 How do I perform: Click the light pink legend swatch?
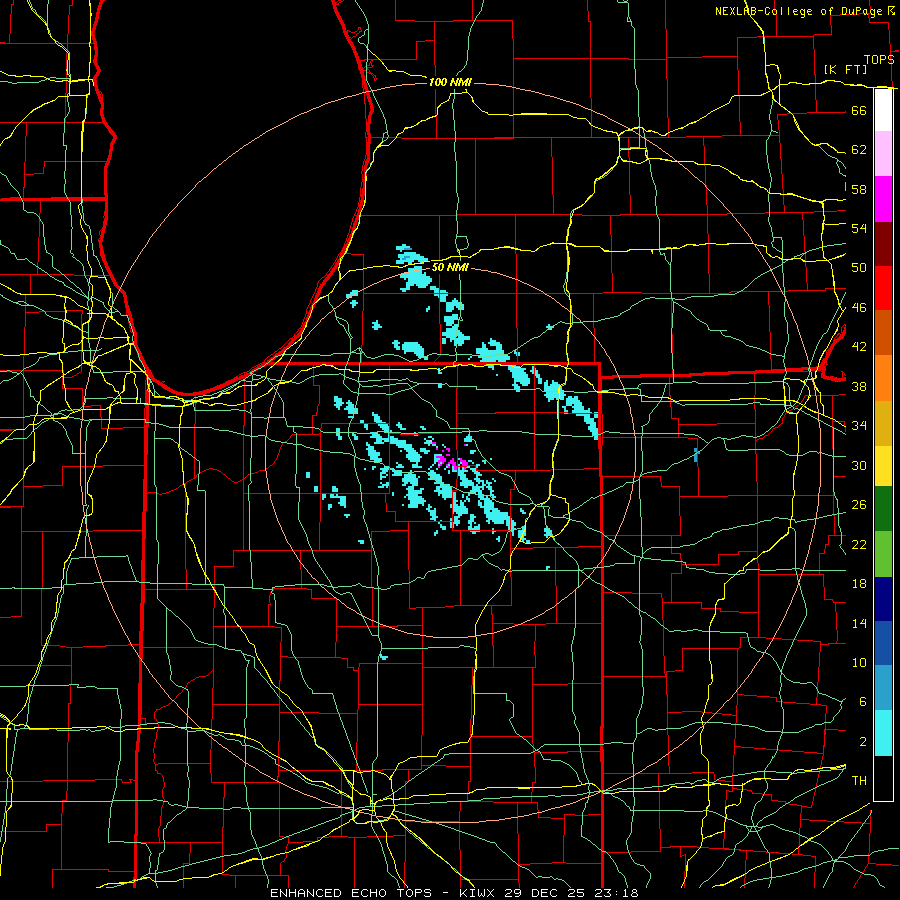pyautogui.click(x=883, y=154)
